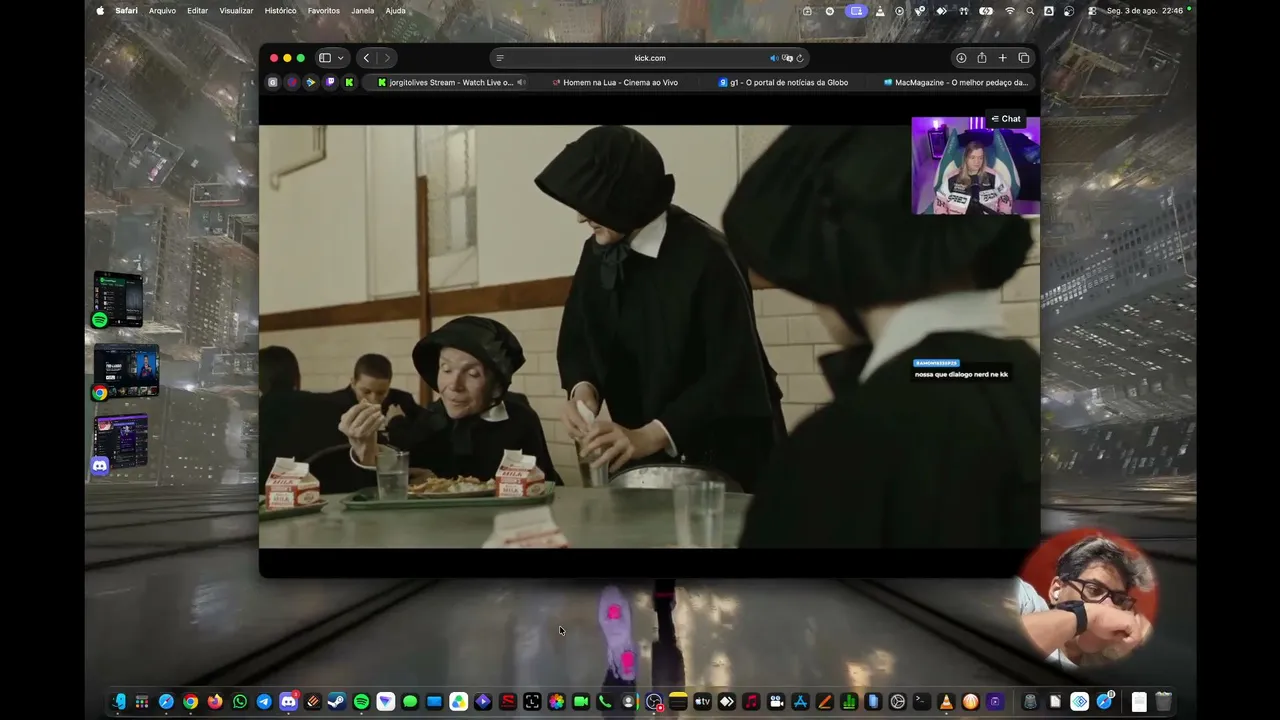Mute audio via address bar speaker icon
The image size is (1280, 720).
[x=774, y=58]
